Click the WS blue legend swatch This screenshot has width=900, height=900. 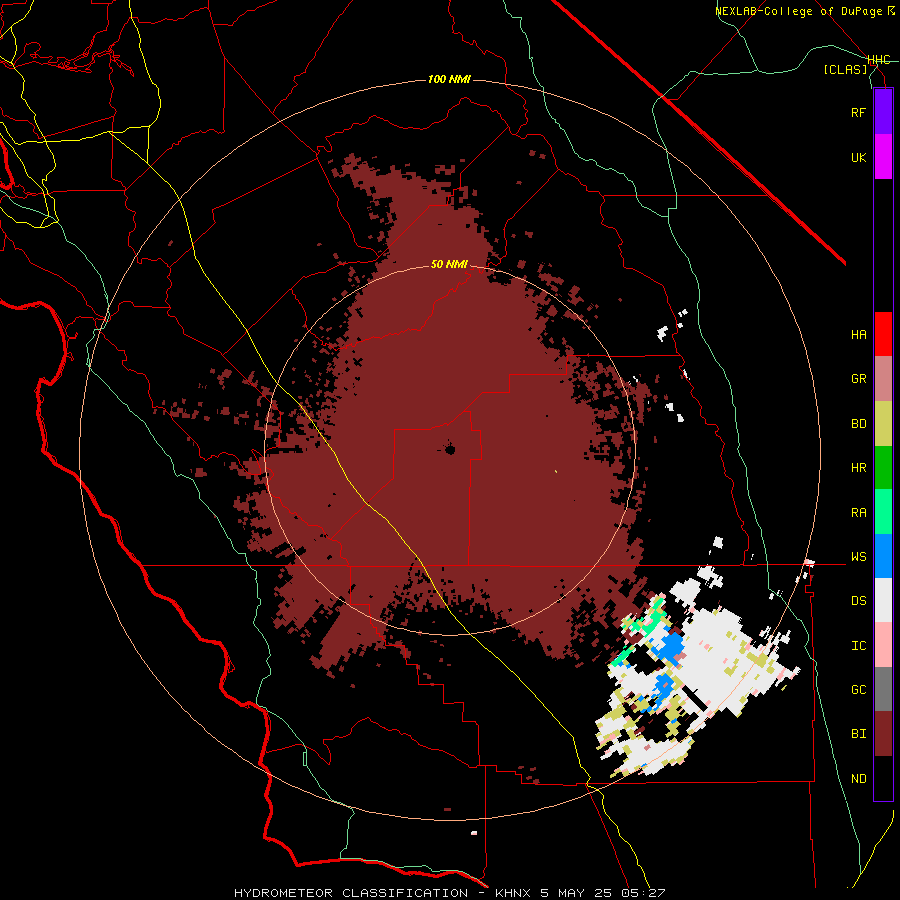(x=883, y=556)
